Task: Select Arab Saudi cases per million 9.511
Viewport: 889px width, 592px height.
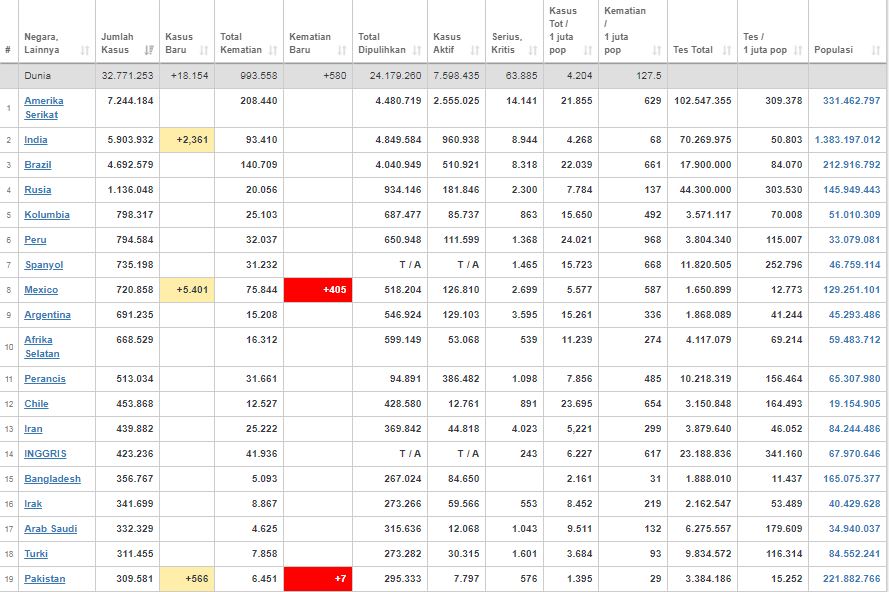Action: (579, 528)
